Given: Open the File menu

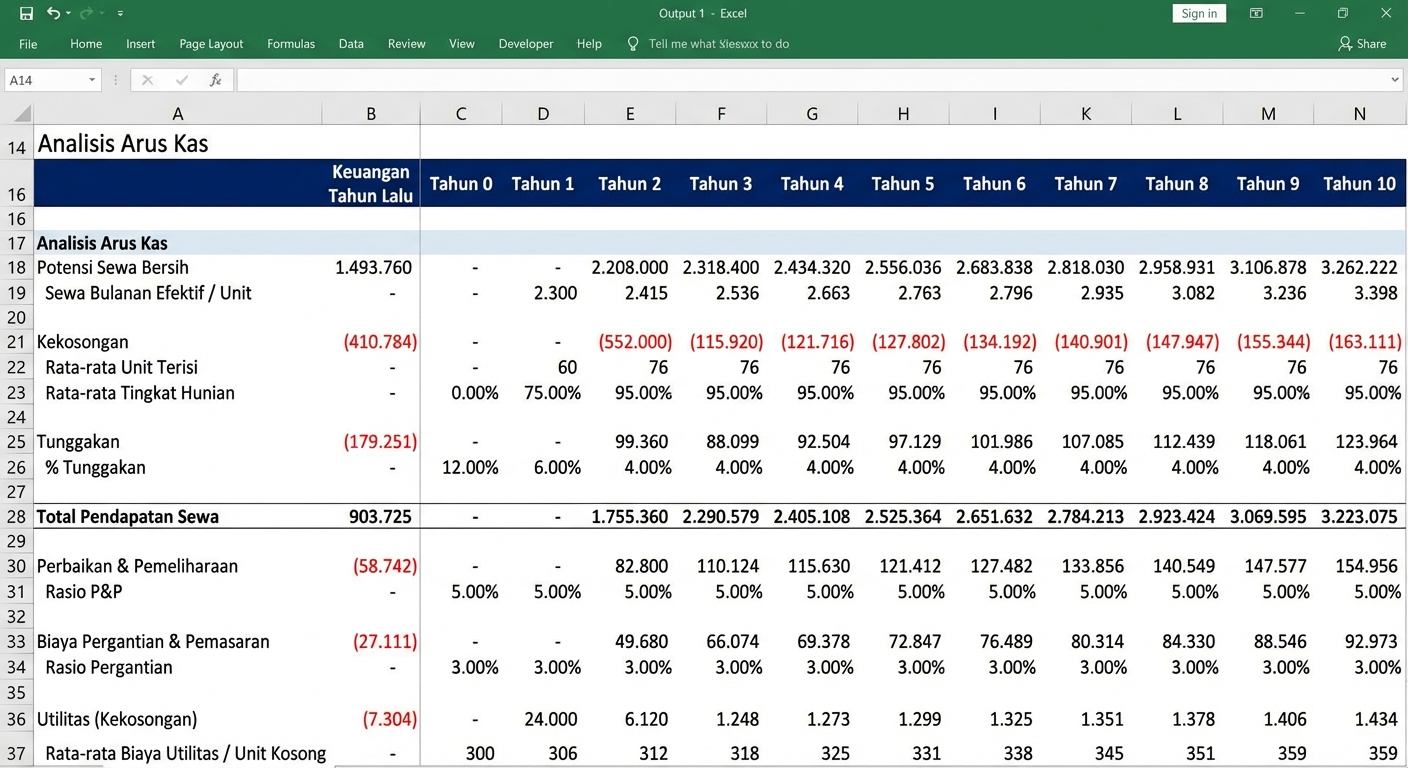Looking at the screenshot, I should click(28, 44).
